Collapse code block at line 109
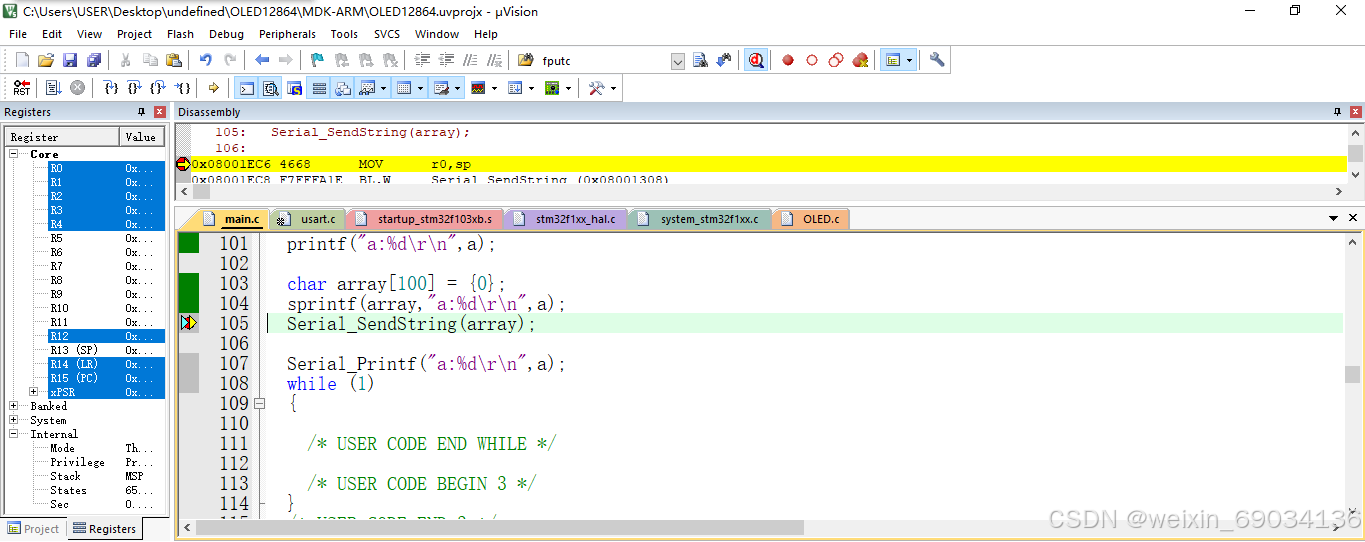This screenshot has height=542, width=1365. click(260, 404)
